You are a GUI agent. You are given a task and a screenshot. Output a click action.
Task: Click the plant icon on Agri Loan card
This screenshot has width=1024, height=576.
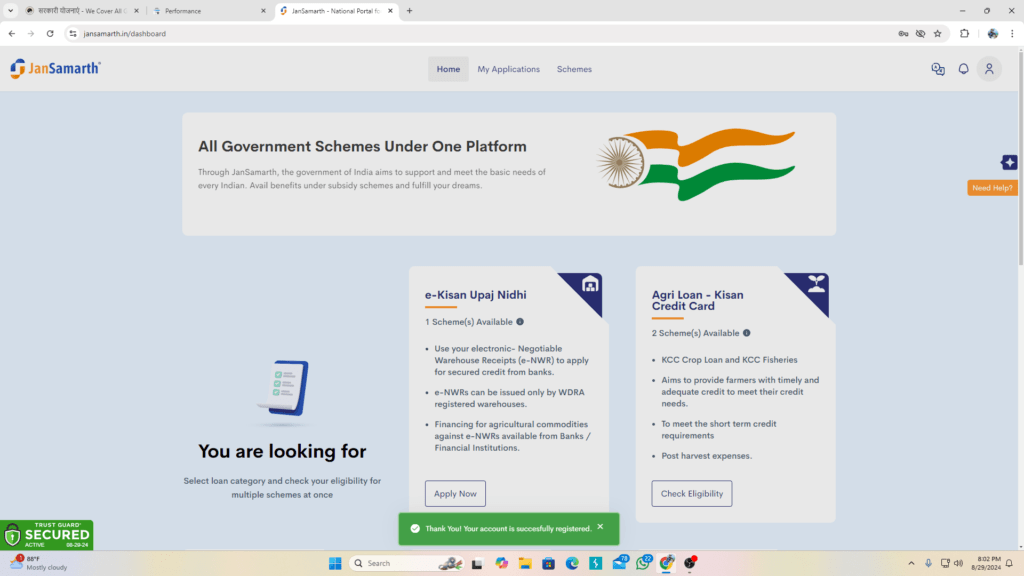coord(816,283)
